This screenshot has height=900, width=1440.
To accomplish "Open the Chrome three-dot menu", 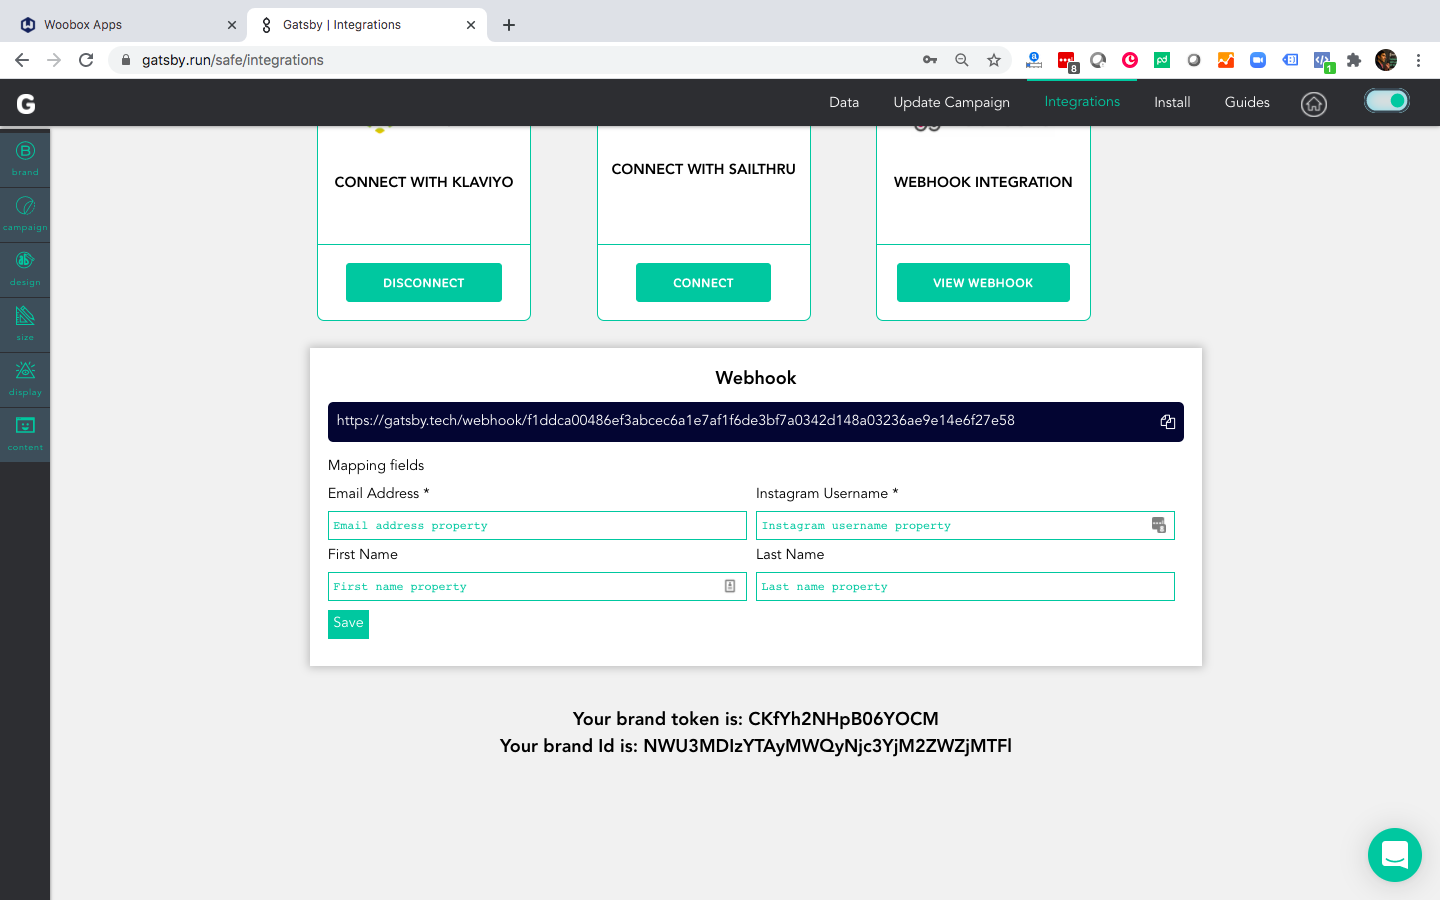I will pos(1418,60).
